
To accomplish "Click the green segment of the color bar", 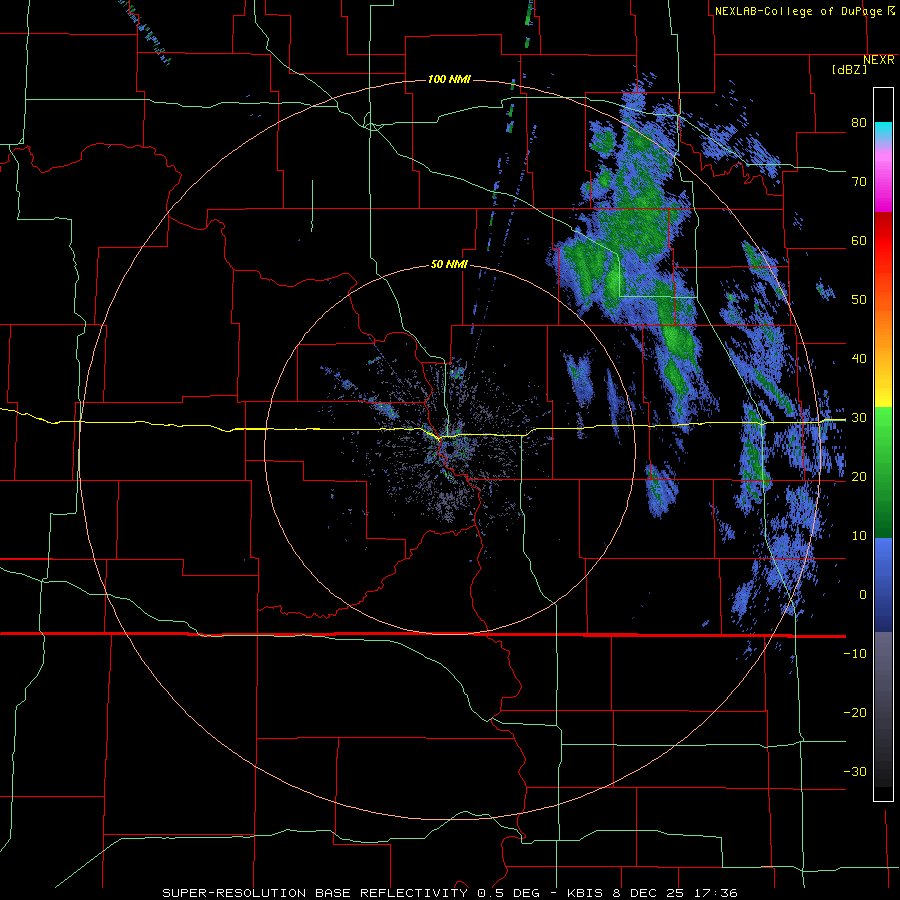I will [883, 472].
